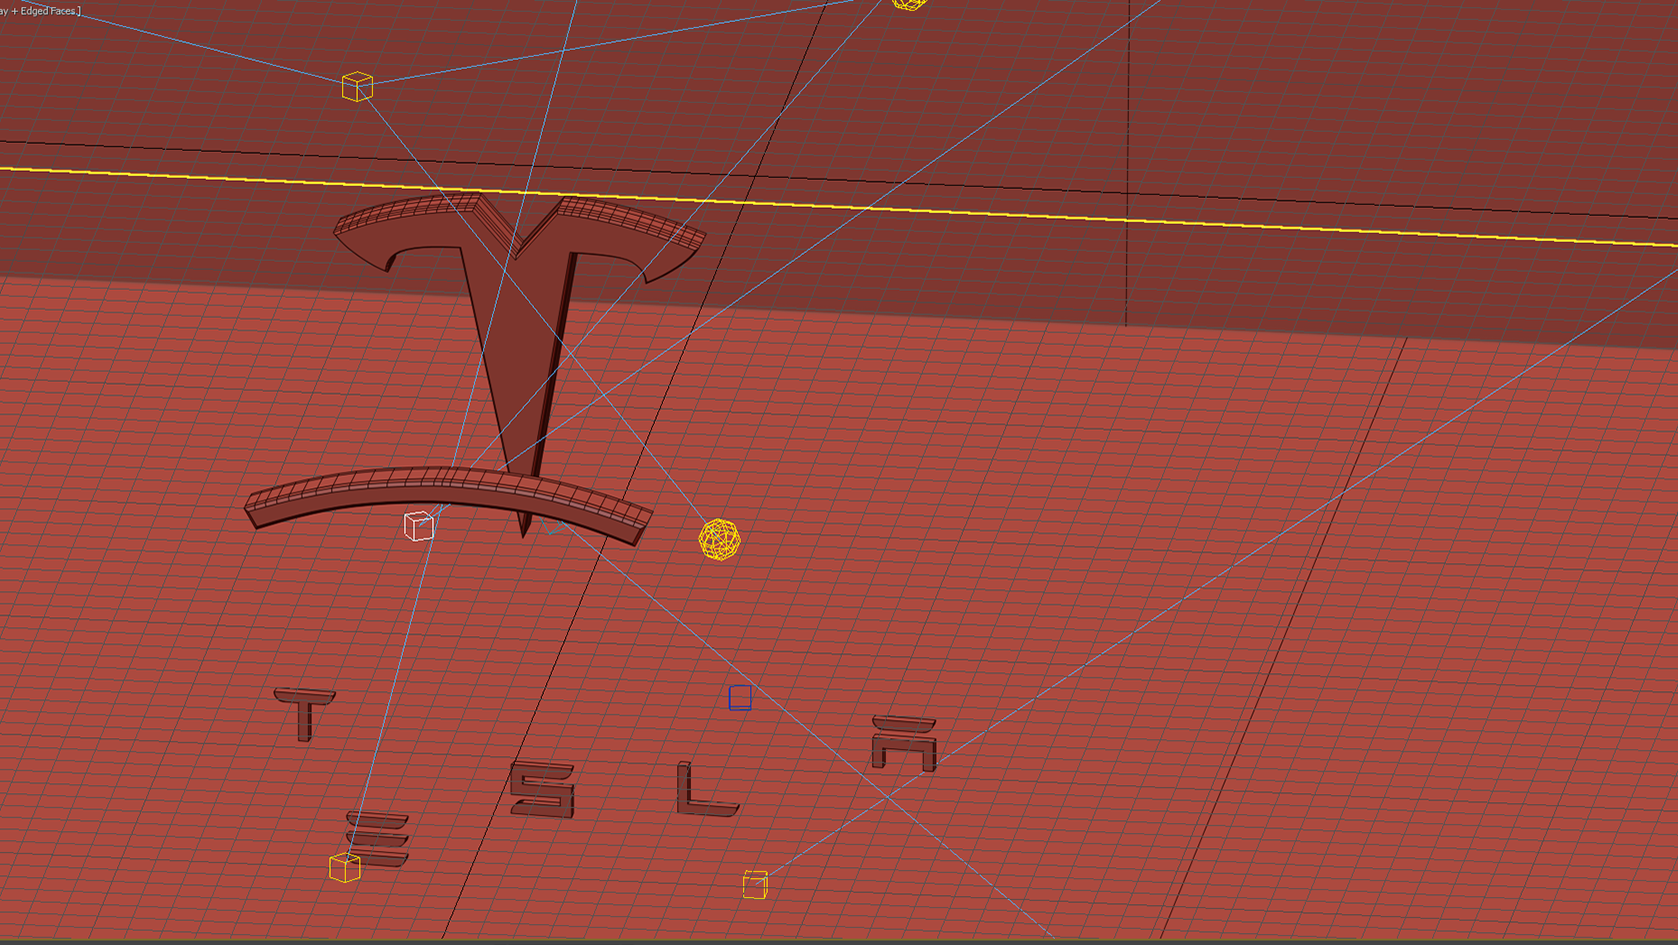Select the curved arc object below the emblem
The height and width of the screenshot is (945, 1678).
[x=448, y=505]
